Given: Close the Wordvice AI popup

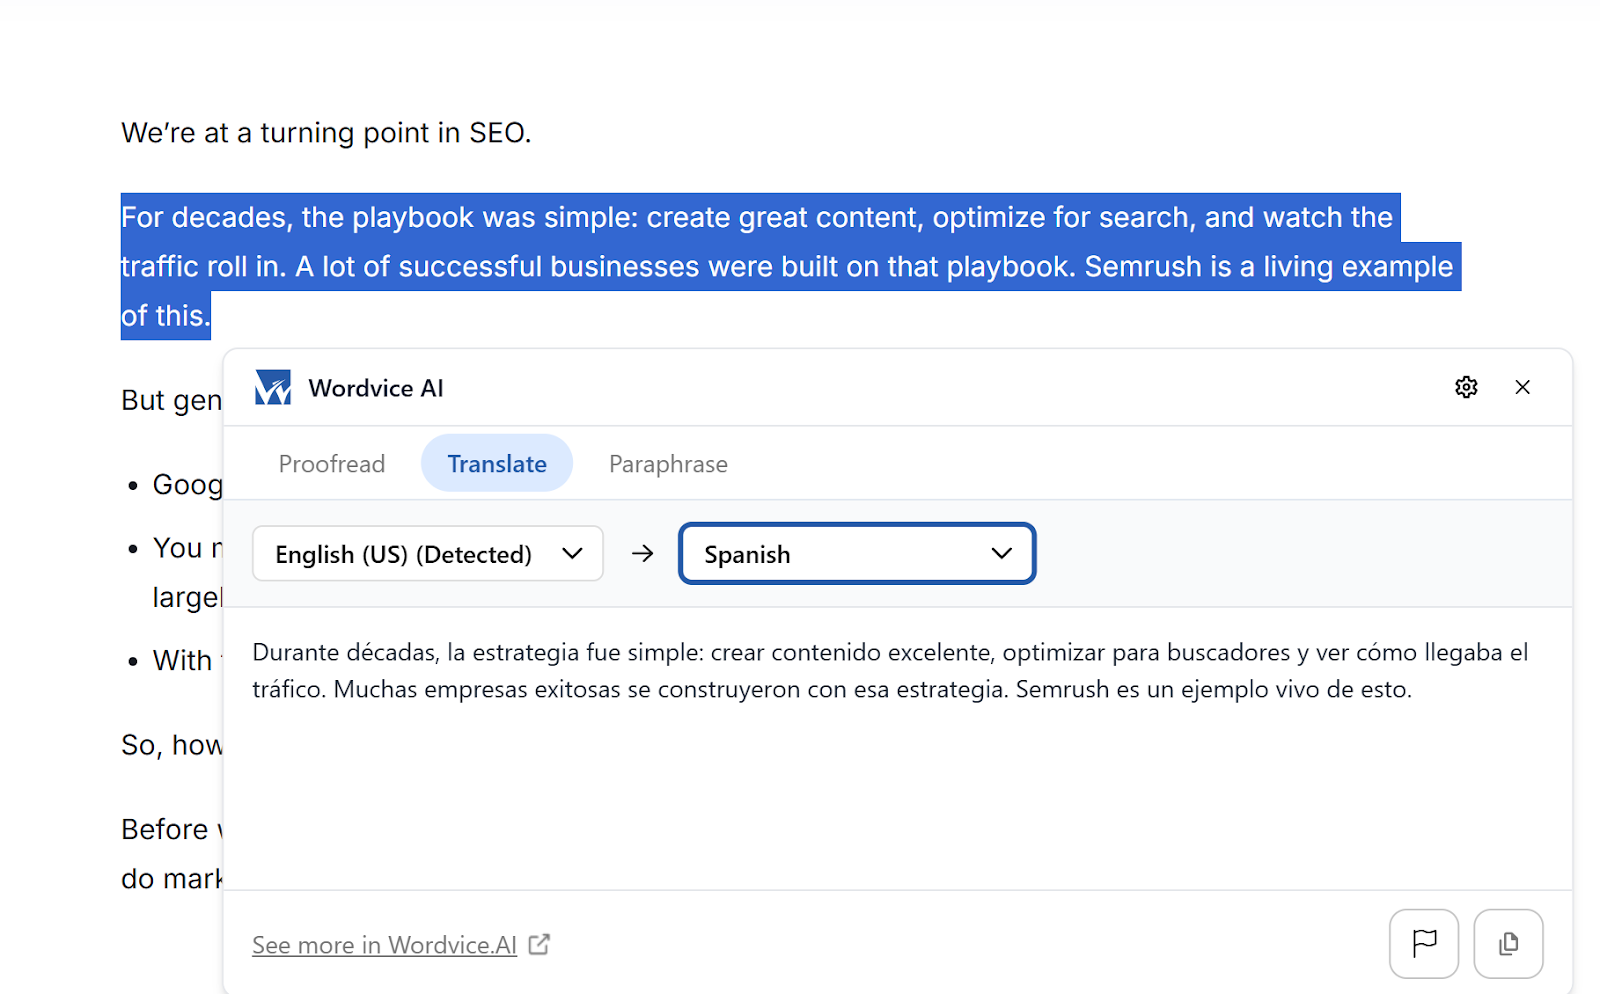Looking at the screenshot, I should tap(1523, 387).
